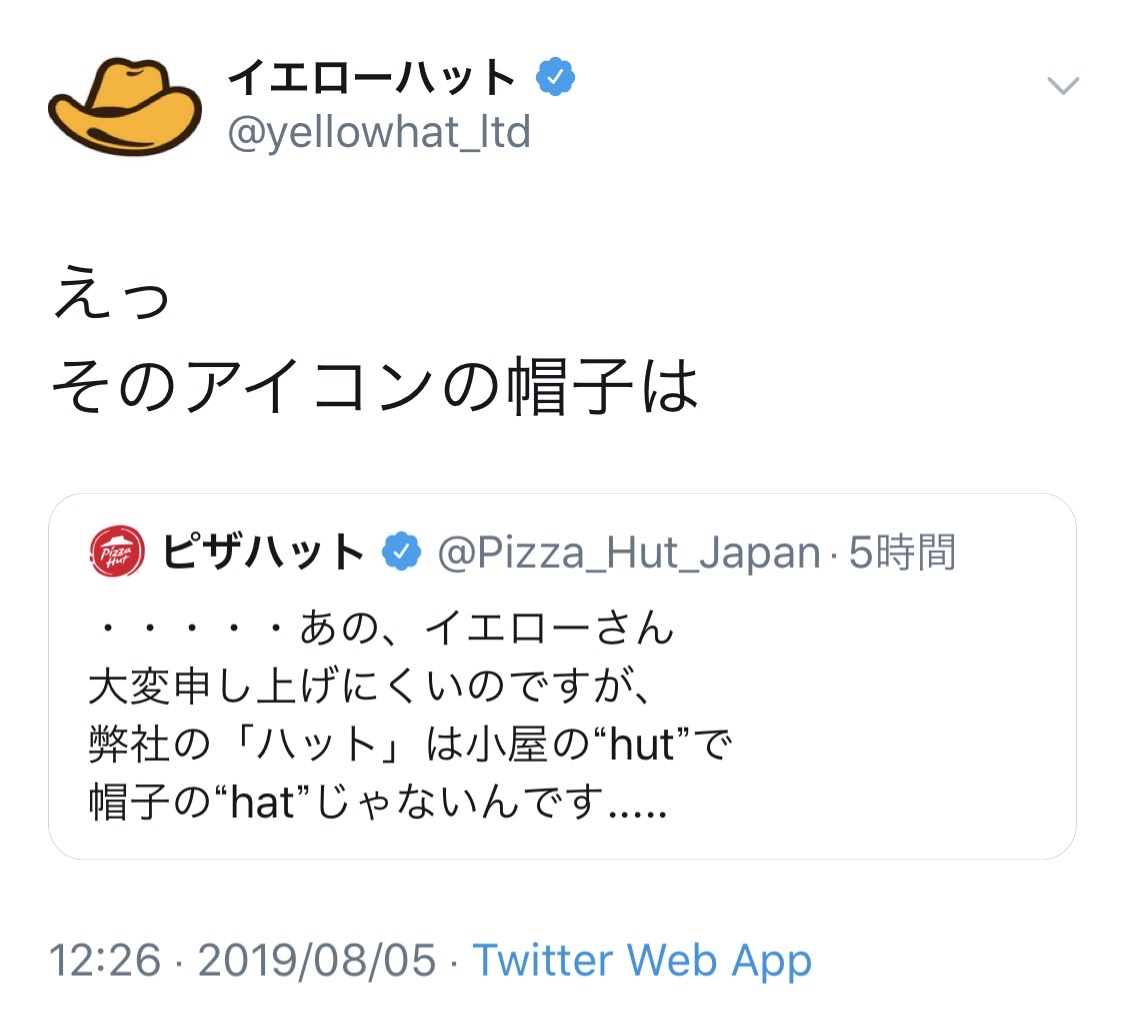Click the verified badge beside ピザハット

(402, 552)
